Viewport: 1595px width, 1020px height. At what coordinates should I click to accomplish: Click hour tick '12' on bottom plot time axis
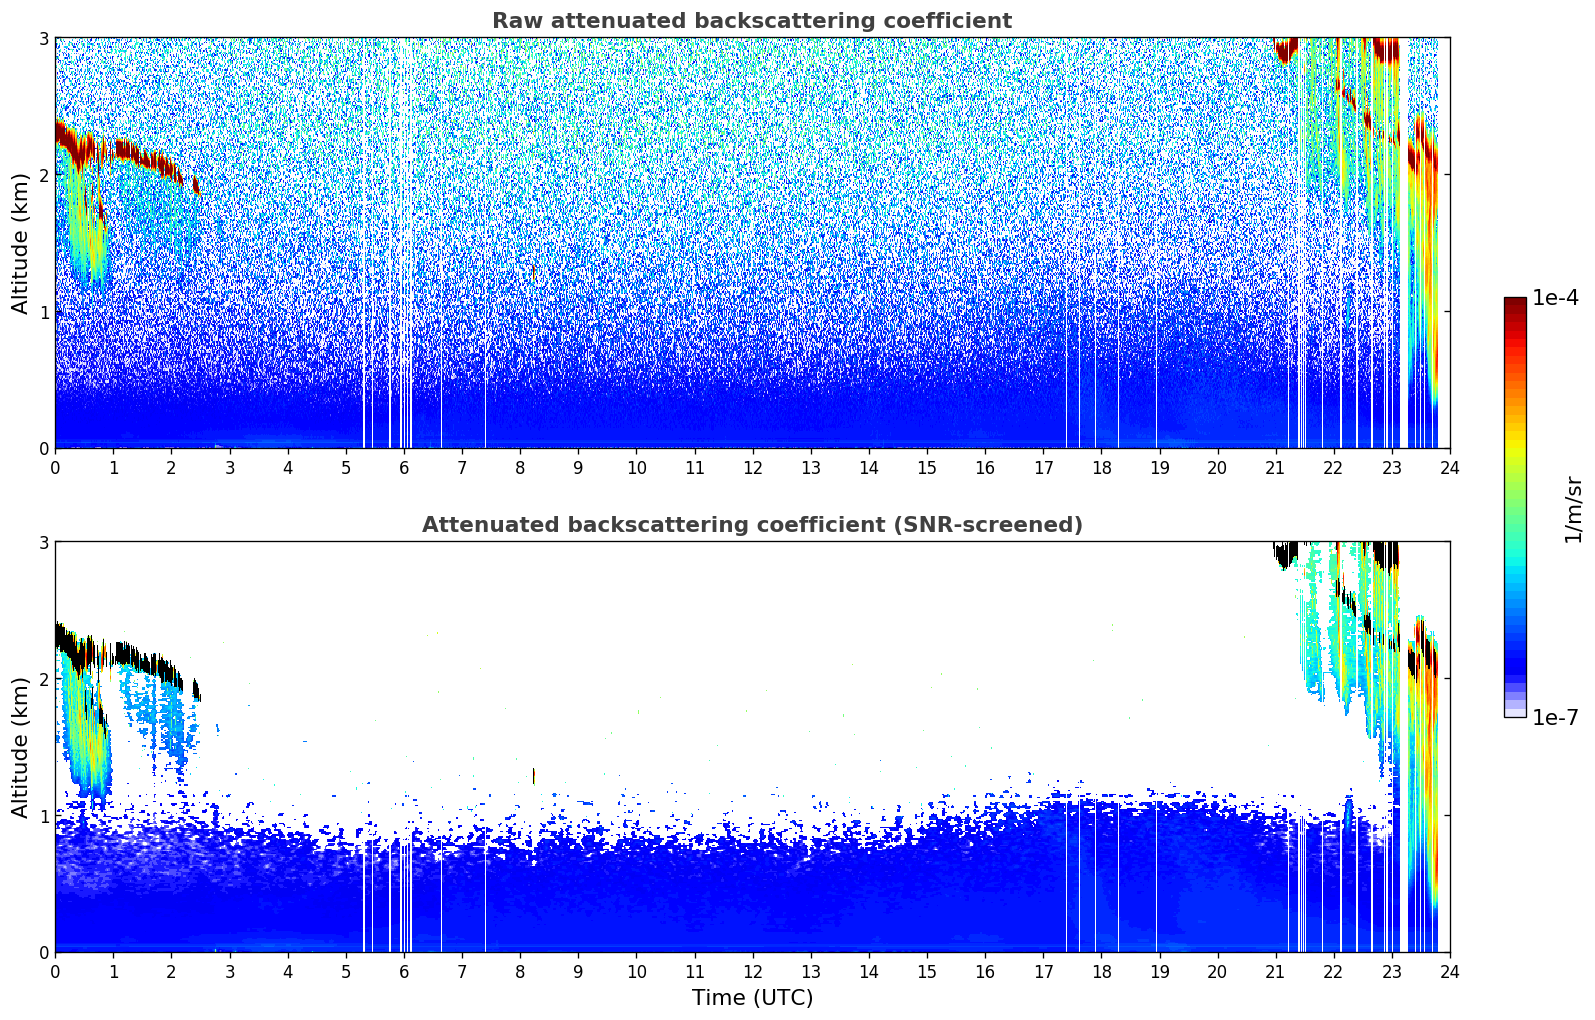coord(752,971)
